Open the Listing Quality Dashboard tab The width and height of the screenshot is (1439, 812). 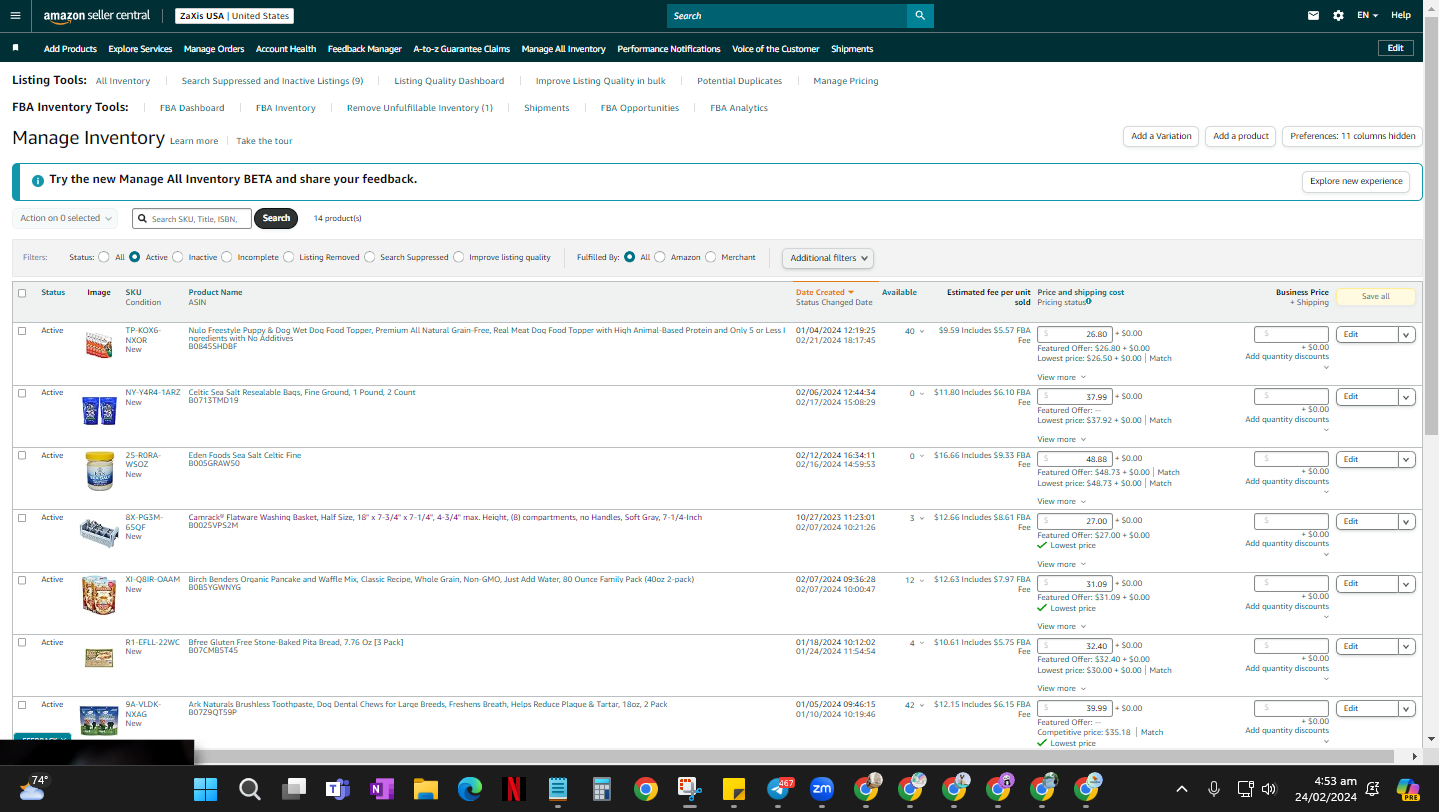pyautogui.click(x=449, y=81)
